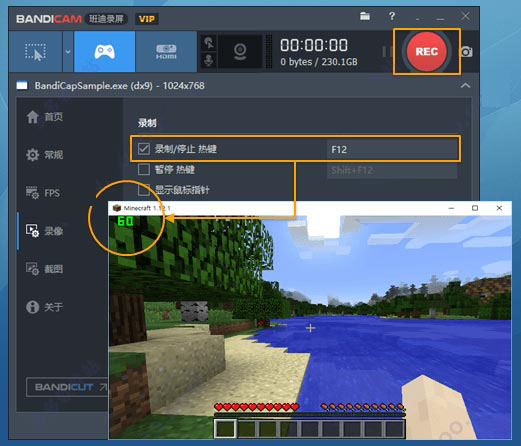Enable the 暂停 热键 checkbox

pos(144,169)
